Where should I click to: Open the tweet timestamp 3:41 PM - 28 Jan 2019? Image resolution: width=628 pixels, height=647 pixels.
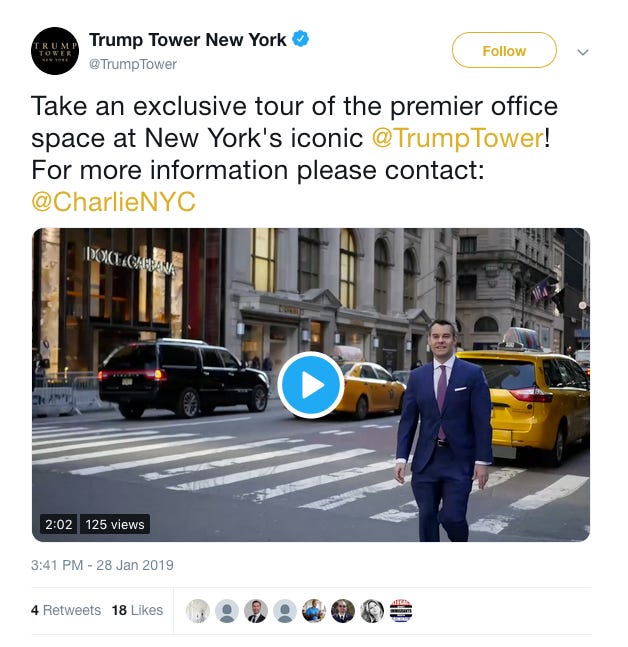(102, 565)
